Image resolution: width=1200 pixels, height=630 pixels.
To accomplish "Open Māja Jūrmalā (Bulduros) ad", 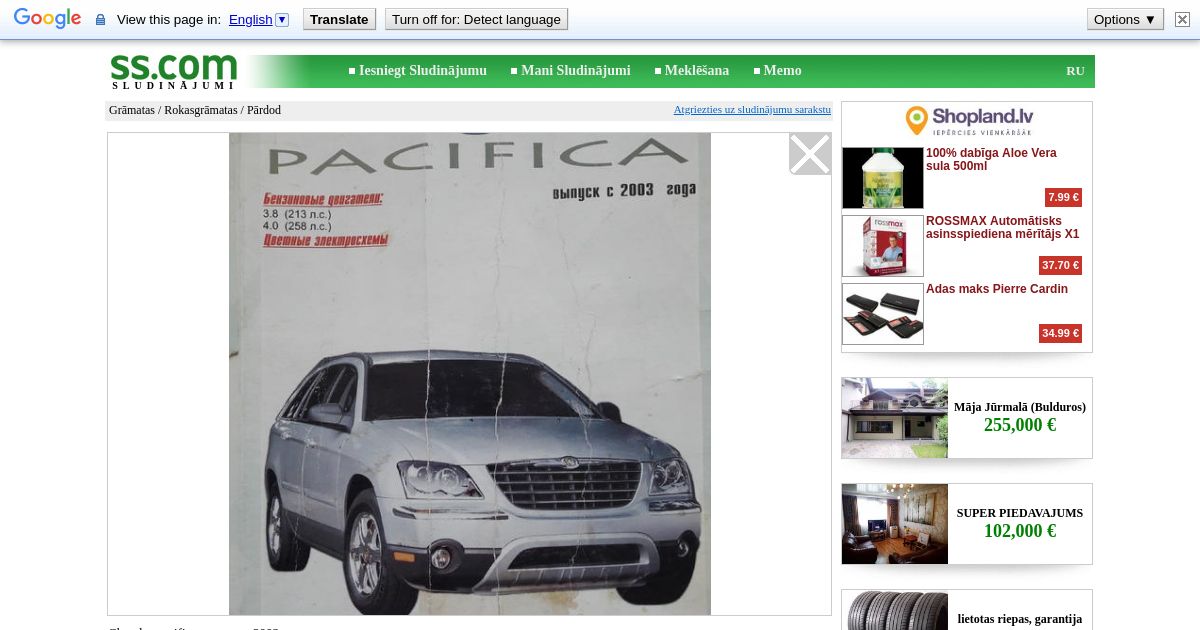I will [1020, 407].
